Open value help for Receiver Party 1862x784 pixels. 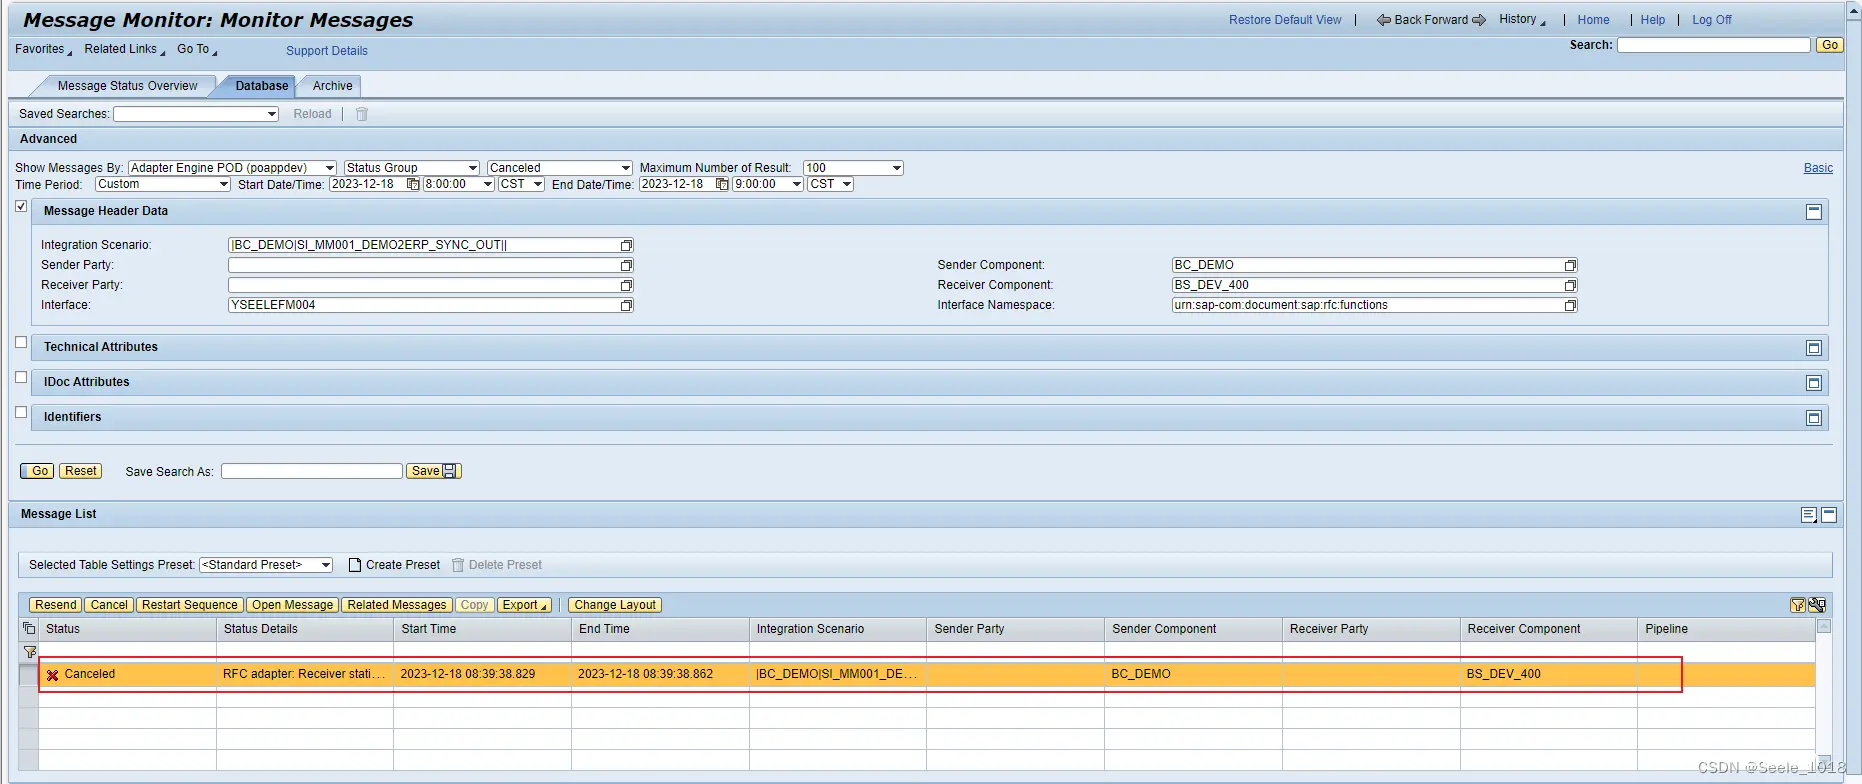pos(627,285)
